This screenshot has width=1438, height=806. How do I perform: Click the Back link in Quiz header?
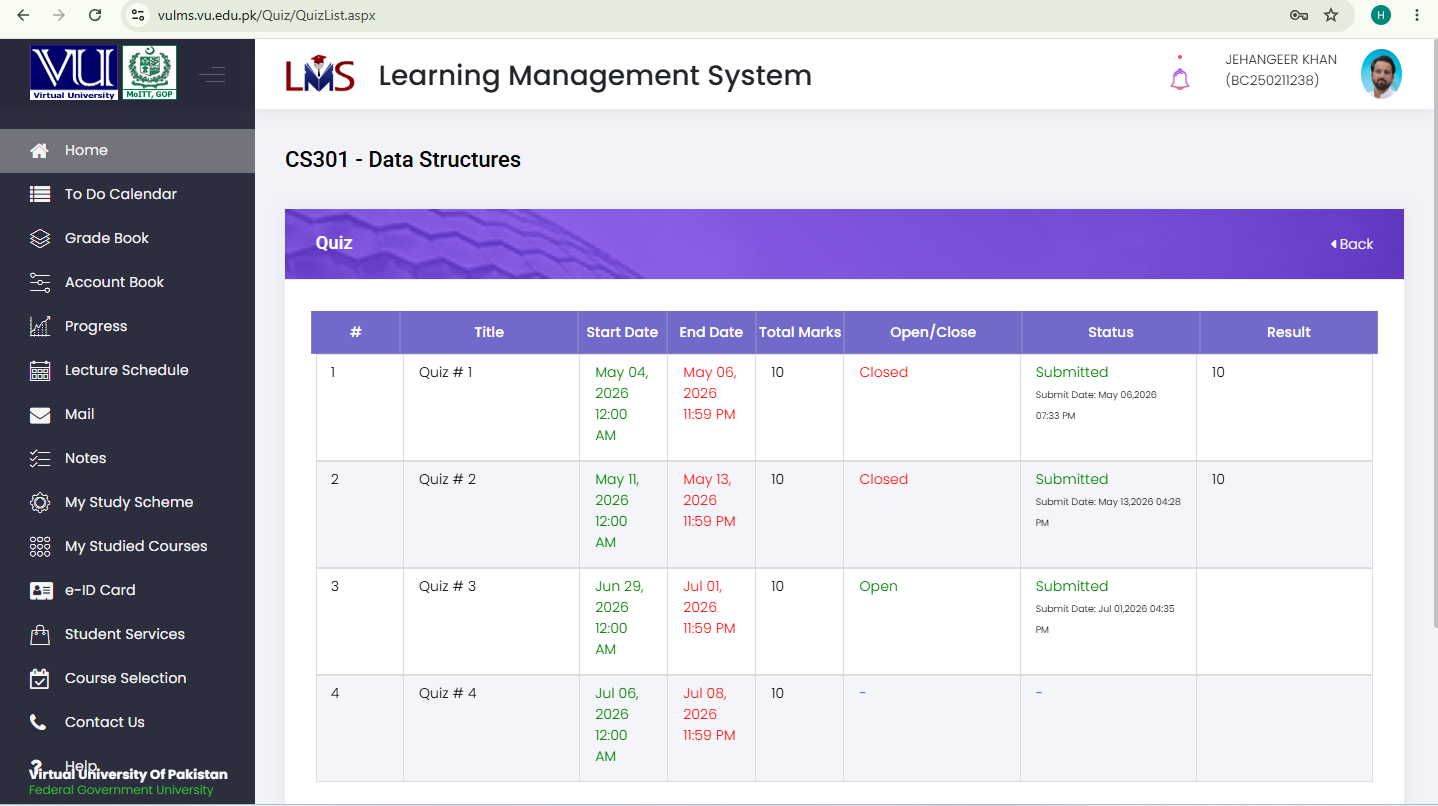(x=1352, y=244)
